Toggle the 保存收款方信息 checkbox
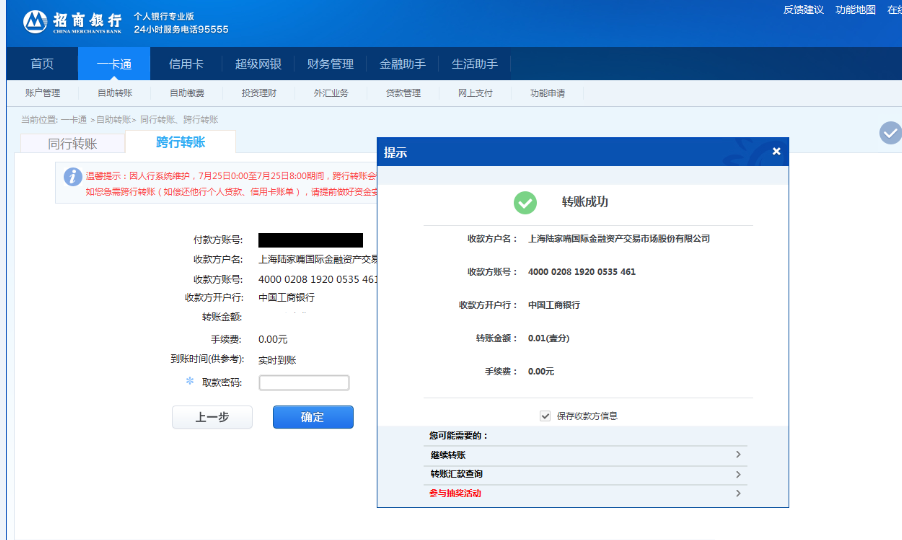The height and width of the screenshot is (540, 902). [545, 416]
